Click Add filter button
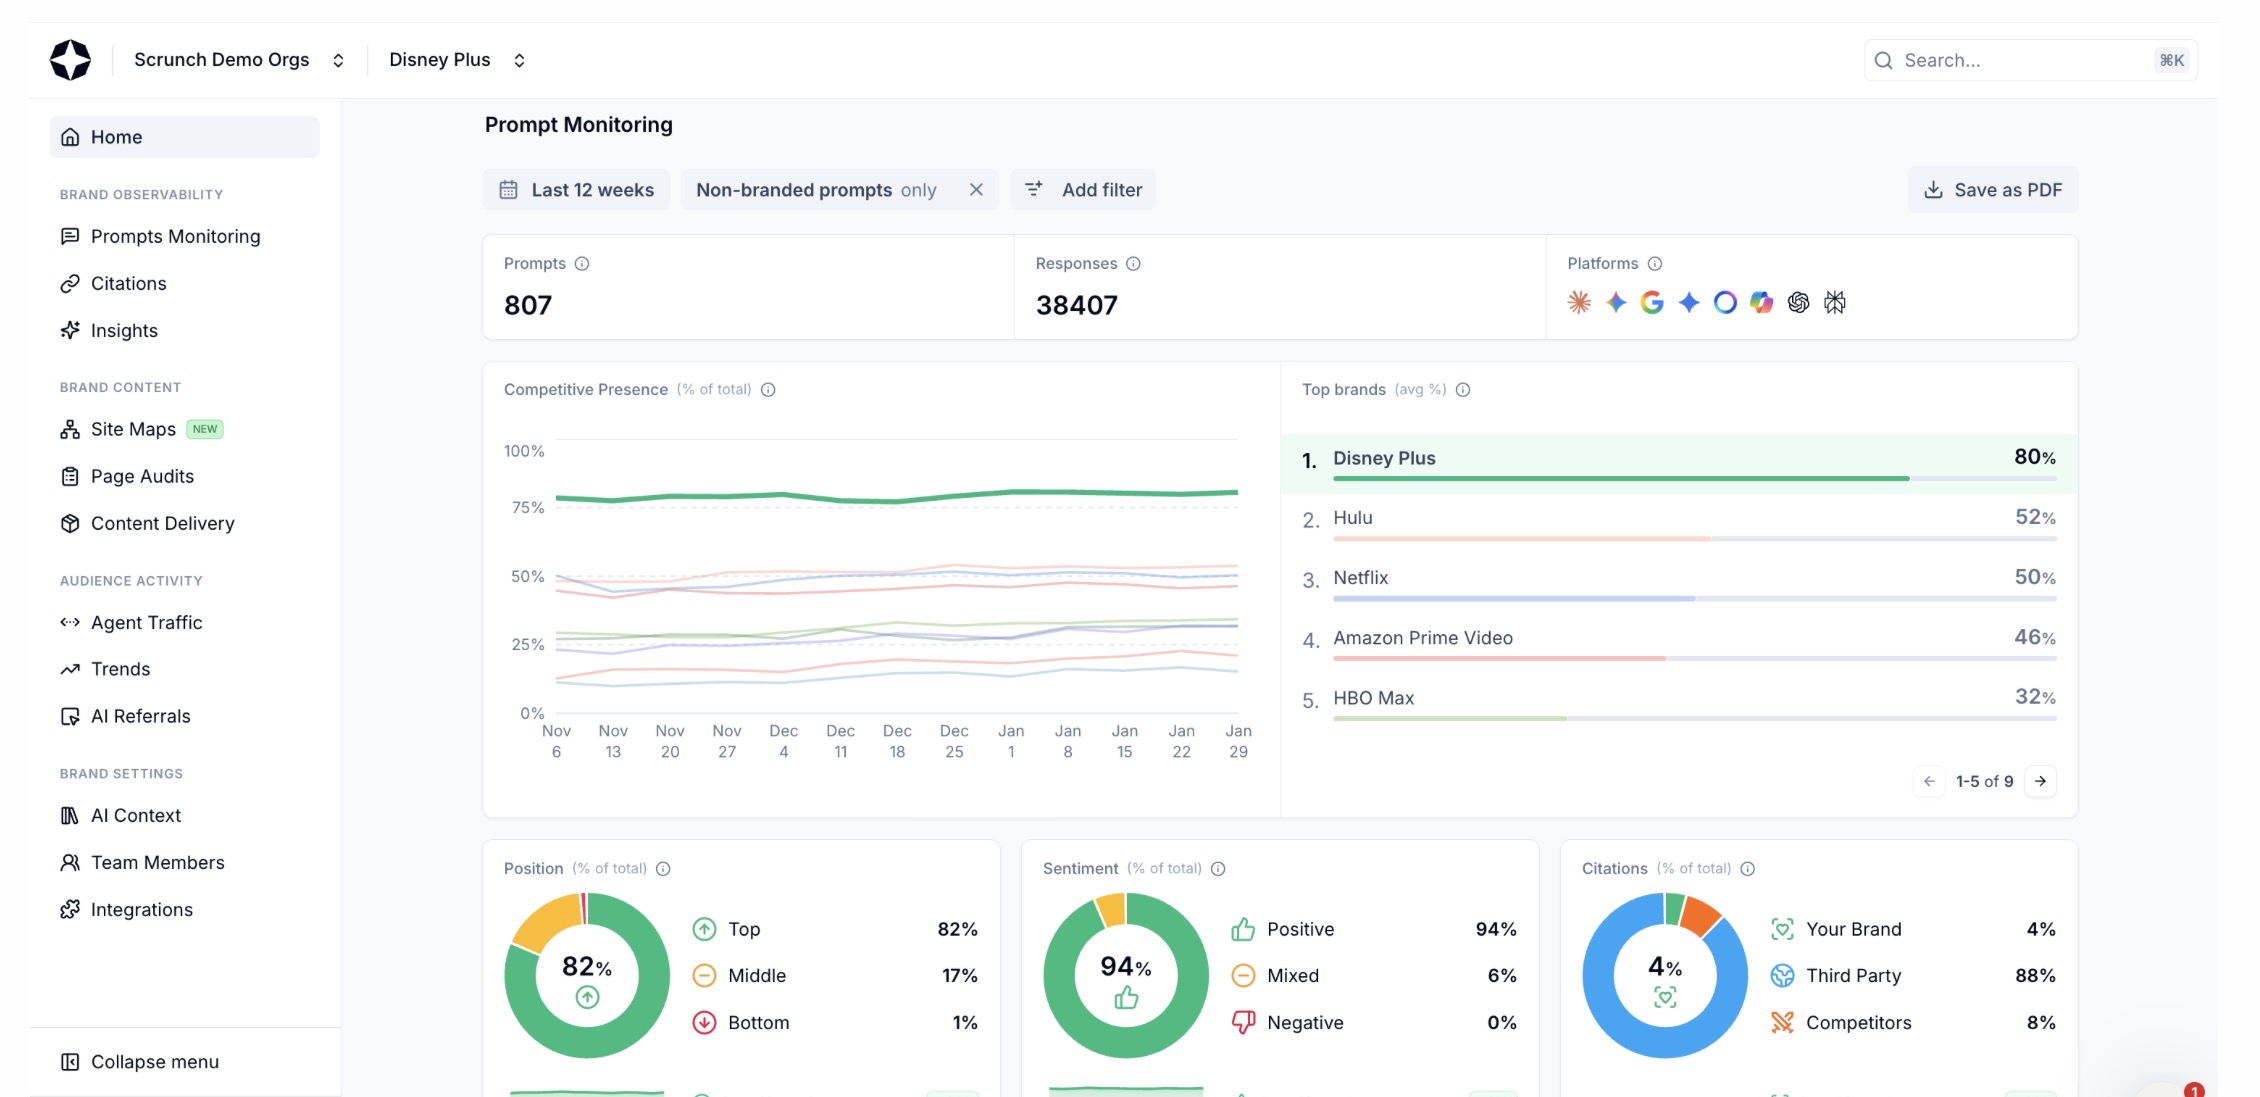The image size is (2260, 1097). (x=1083, y=190)
